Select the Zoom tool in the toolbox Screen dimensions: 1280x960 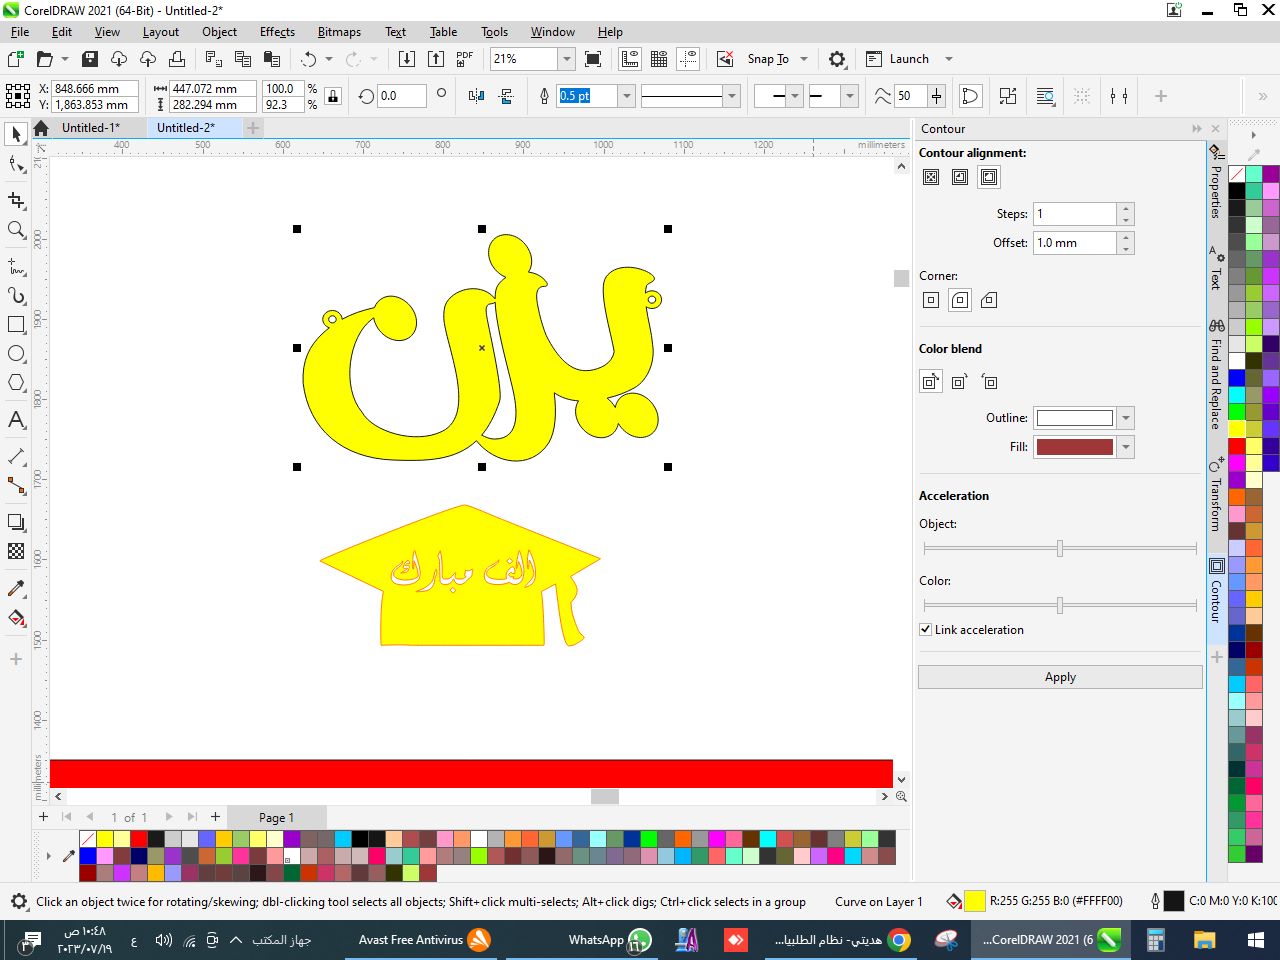[x=16, y=230]
